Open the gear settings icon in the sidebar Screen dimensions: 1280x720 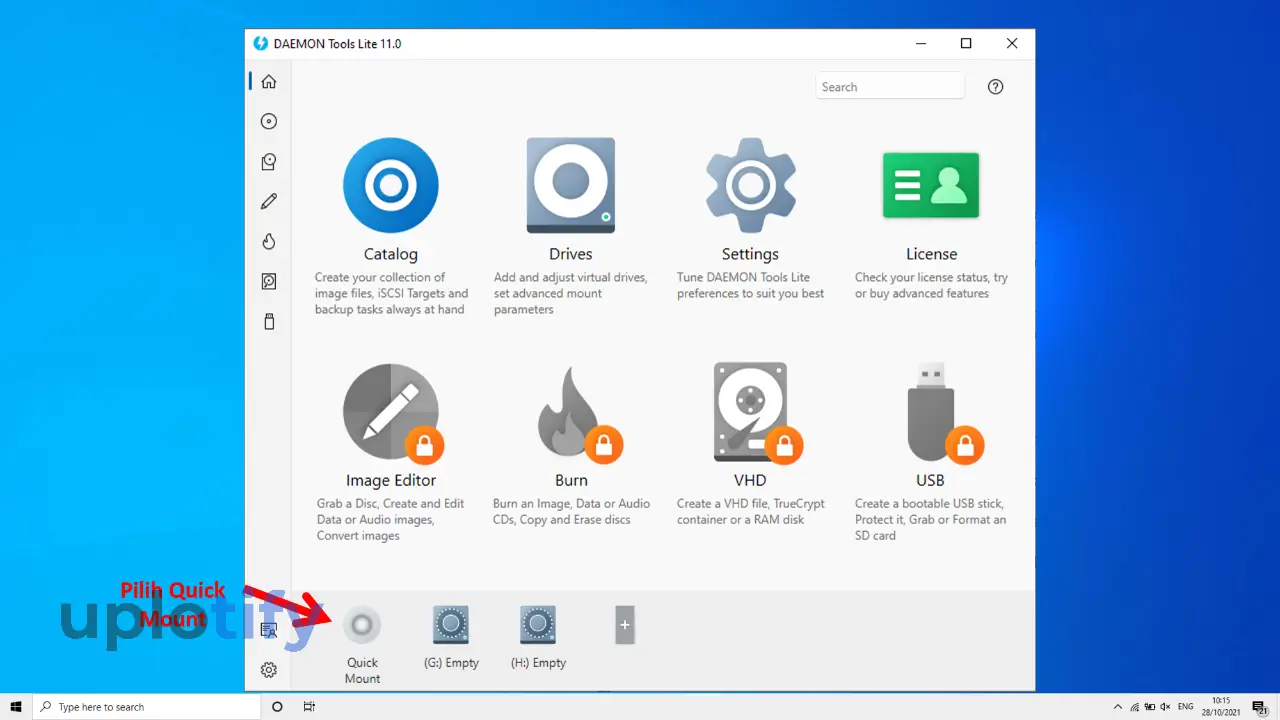(x=268, y=670)
